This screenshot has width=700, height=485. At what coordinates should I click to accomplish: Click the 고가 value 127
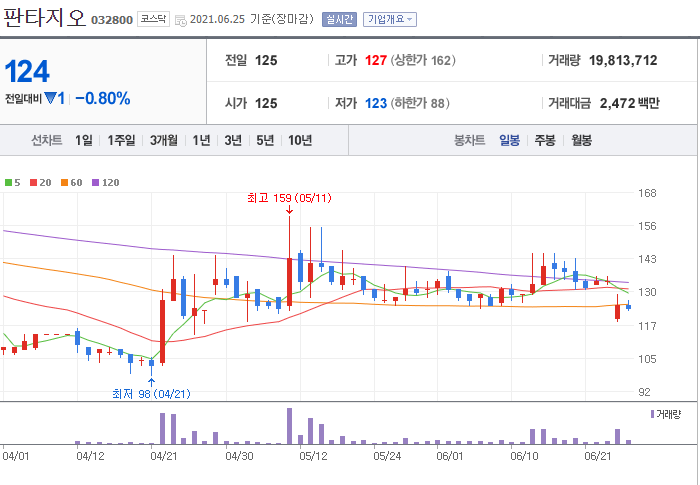point(375,60)
